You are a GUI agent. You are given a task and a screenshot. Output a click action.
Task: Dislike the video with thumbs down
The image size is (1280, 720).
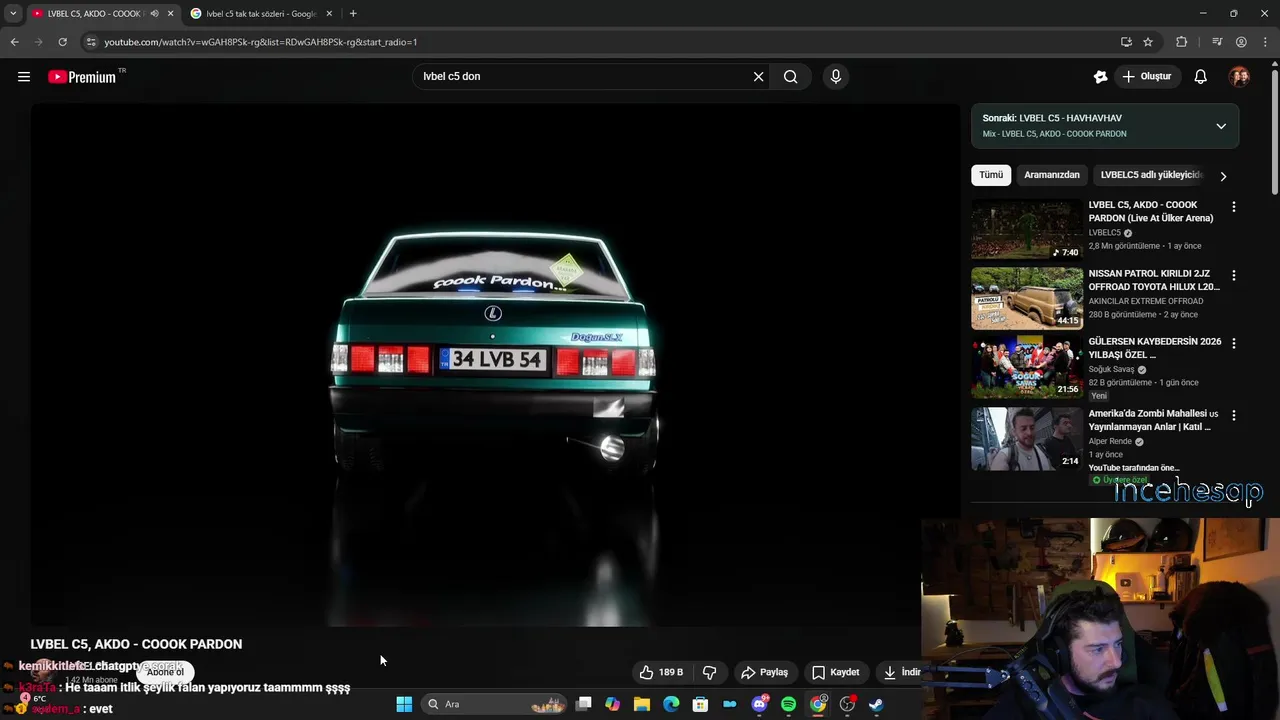(x=709, y=672)
